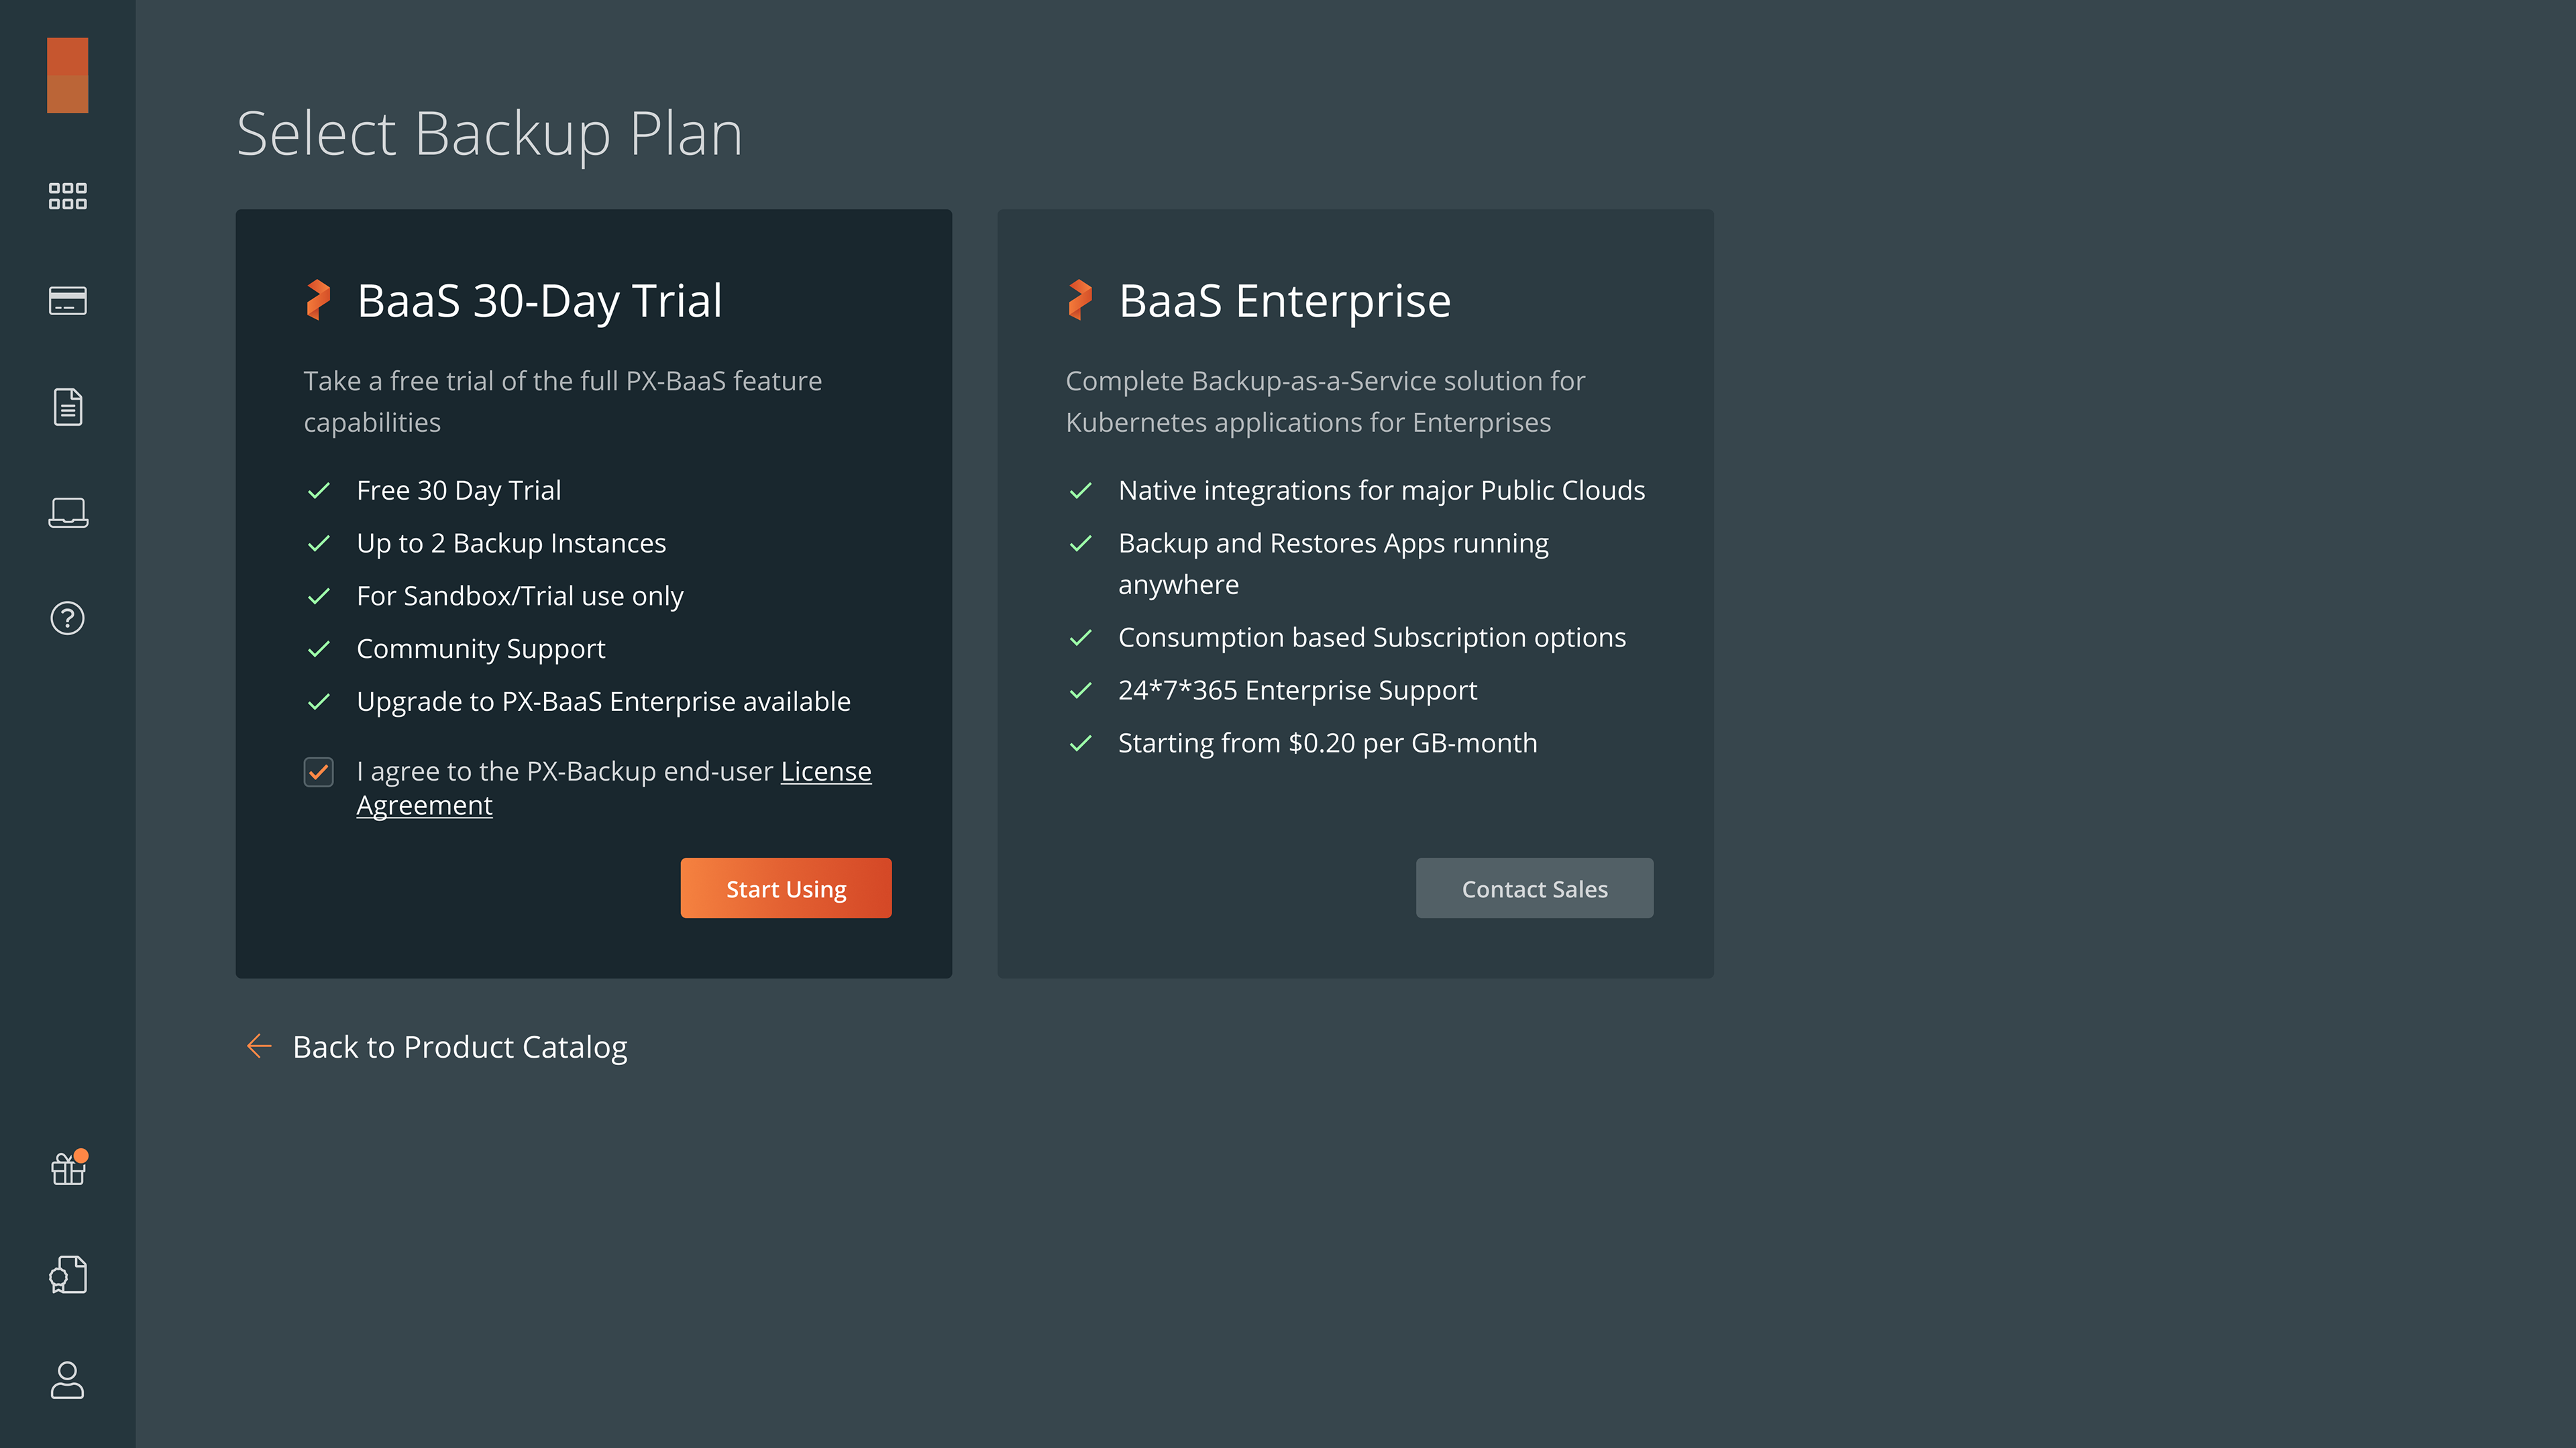
Task: Click 'Backup and Restores Apps running anywhere'
Action: [1333, 564]
